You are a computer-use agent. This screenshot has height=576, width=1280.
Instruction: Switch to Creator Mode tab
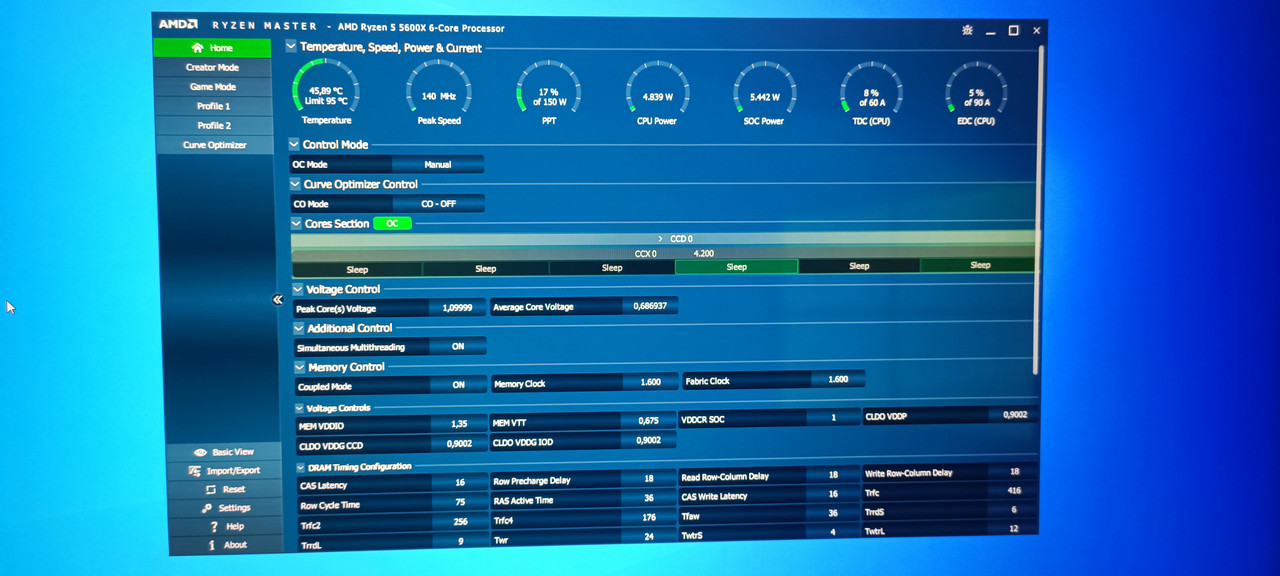(x=212, y=68)
